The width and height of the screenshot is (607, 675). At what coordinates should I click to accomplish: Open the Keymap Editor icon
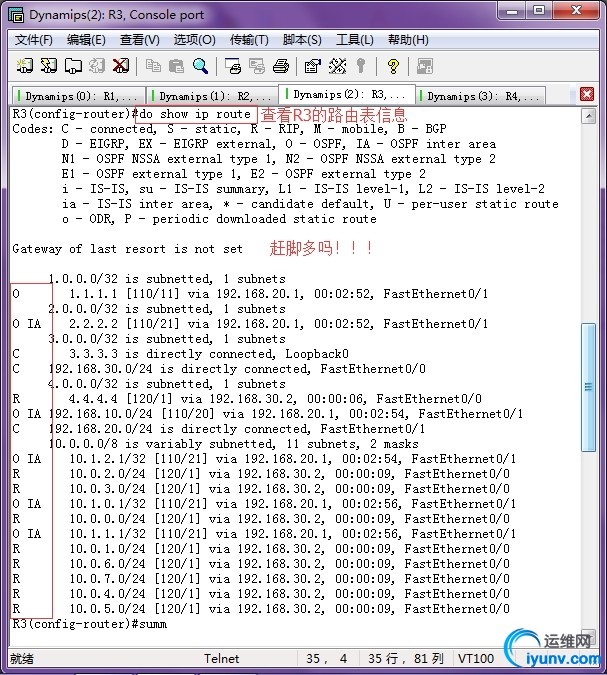click(x=337, y=66)
